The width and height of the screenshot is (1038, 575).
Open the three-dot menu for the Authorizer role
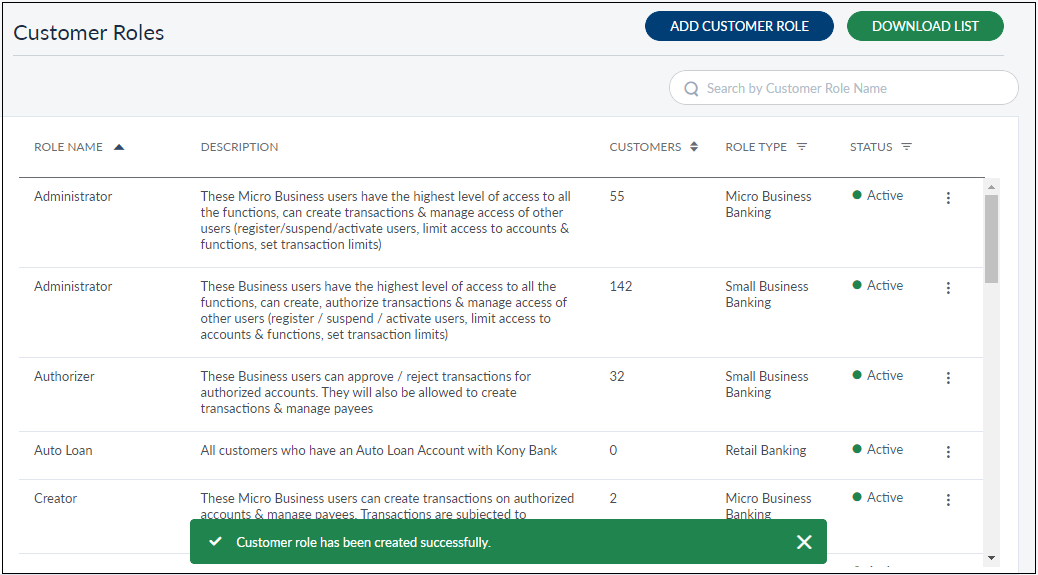948,378
